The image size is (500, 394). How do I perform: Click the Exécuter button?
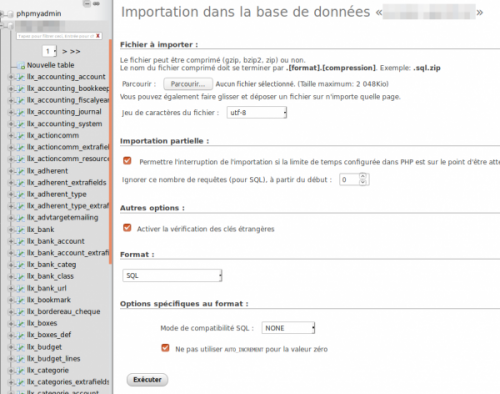[147, 380]
